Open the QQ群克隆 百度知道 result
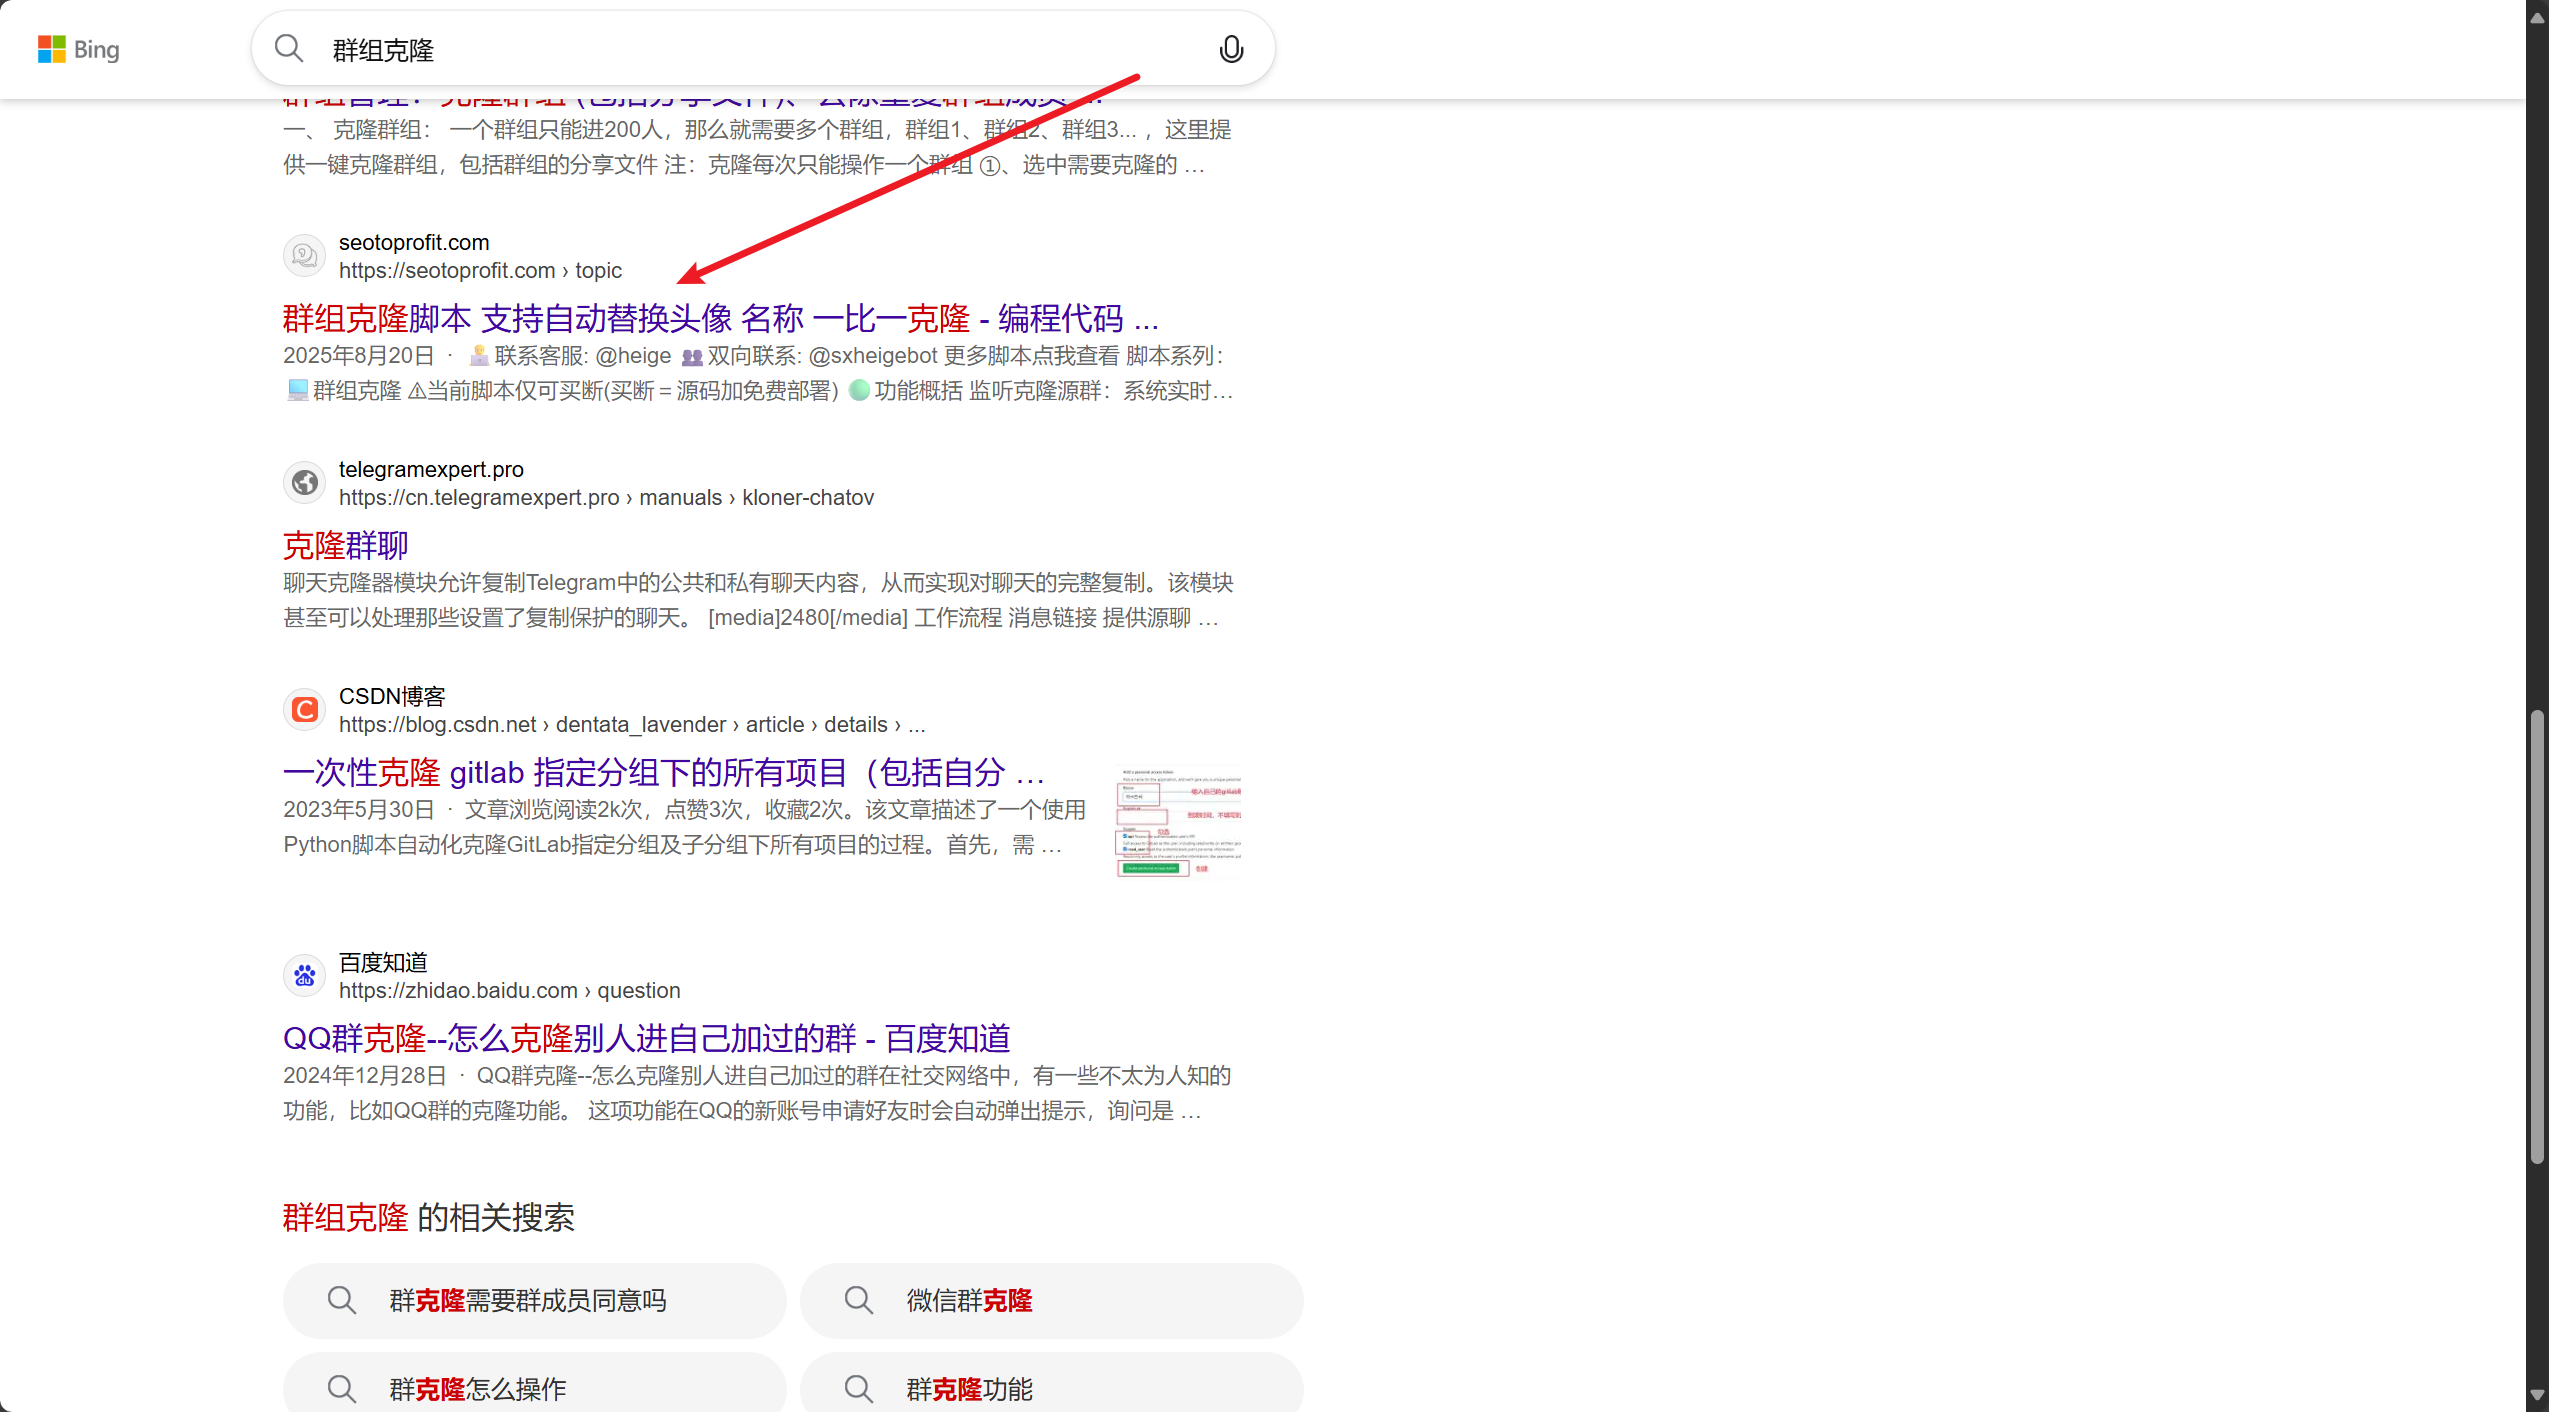The width and height of the screenshot is (2549, 1412). (x=646, y=1039)
